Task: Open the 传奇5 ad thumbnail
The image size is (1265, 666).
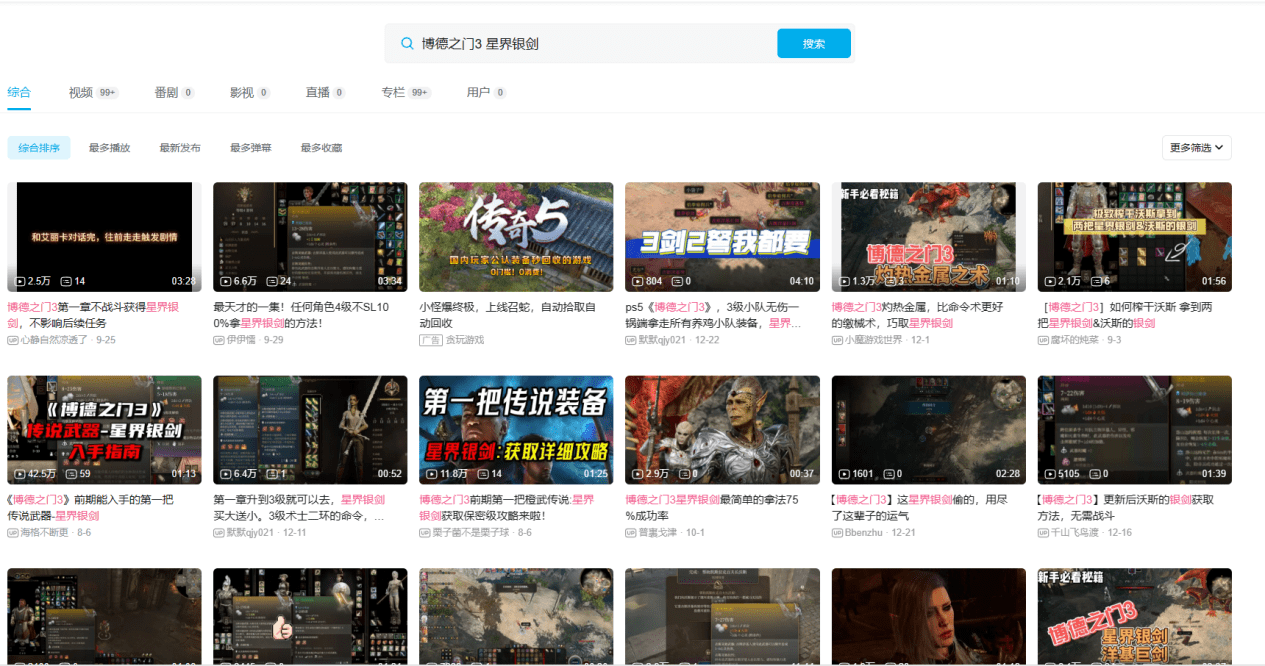Action: 516,237
